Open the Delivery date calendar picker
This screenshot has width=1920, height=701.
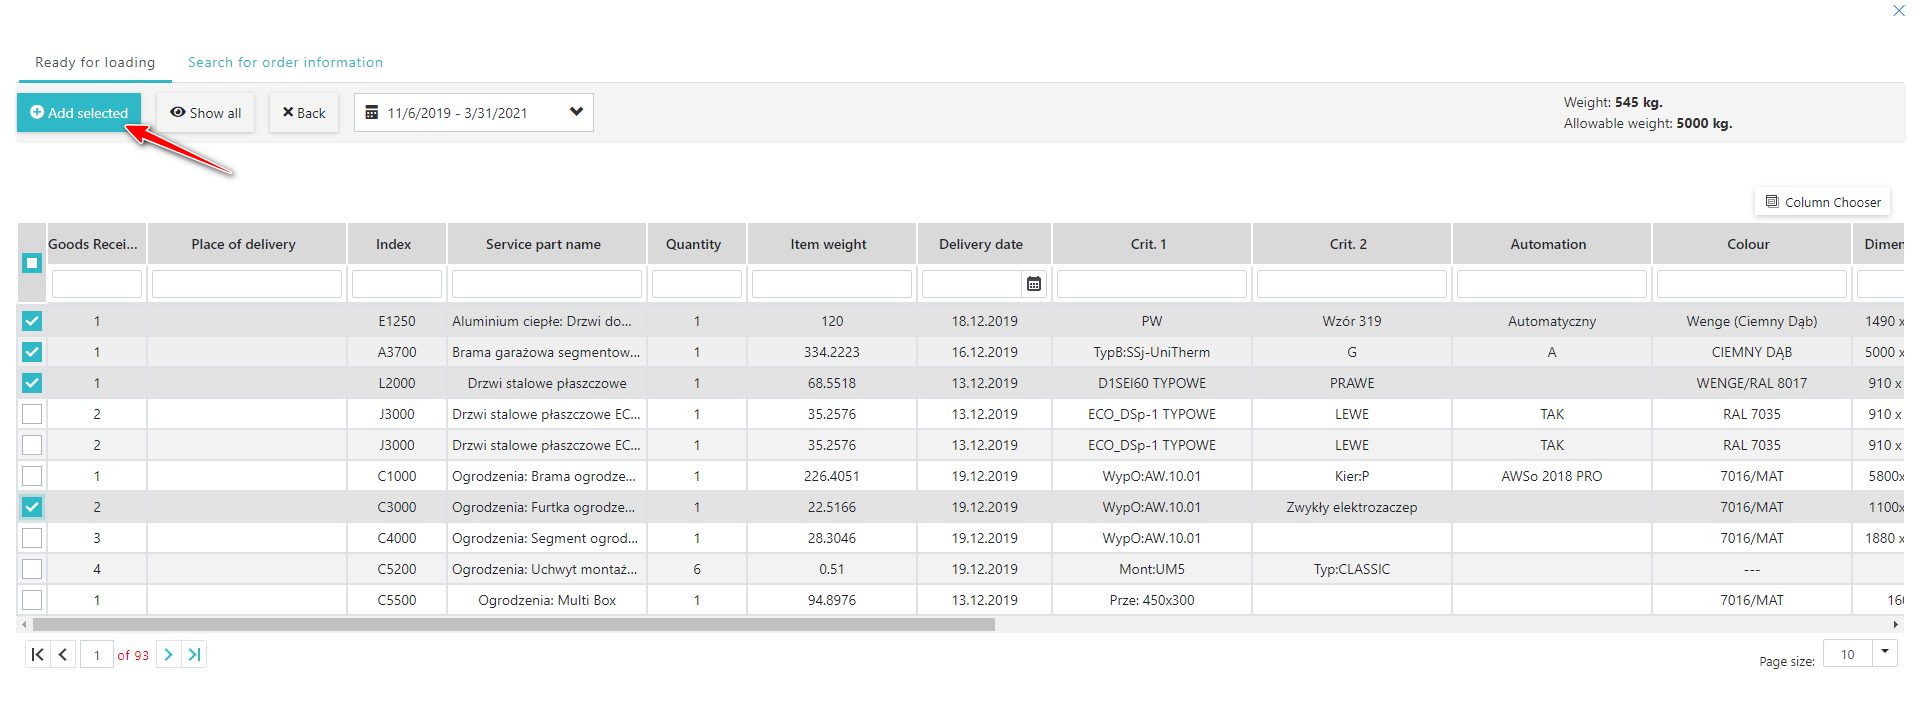(1034, 284)
